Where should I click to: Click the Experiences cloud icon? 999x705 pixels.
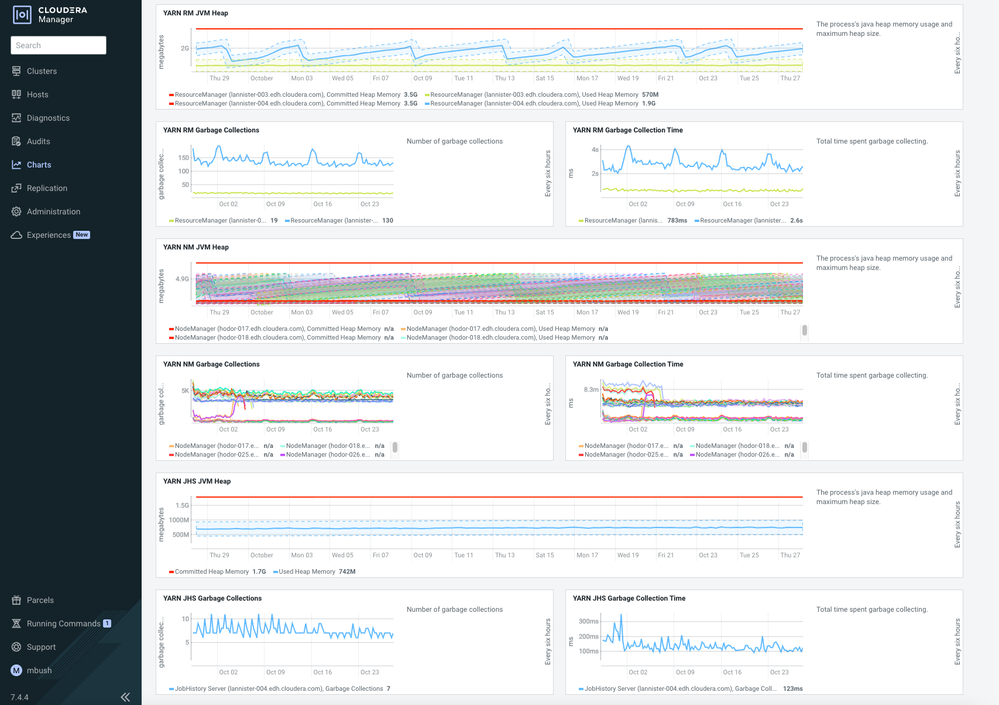(17, 235)
